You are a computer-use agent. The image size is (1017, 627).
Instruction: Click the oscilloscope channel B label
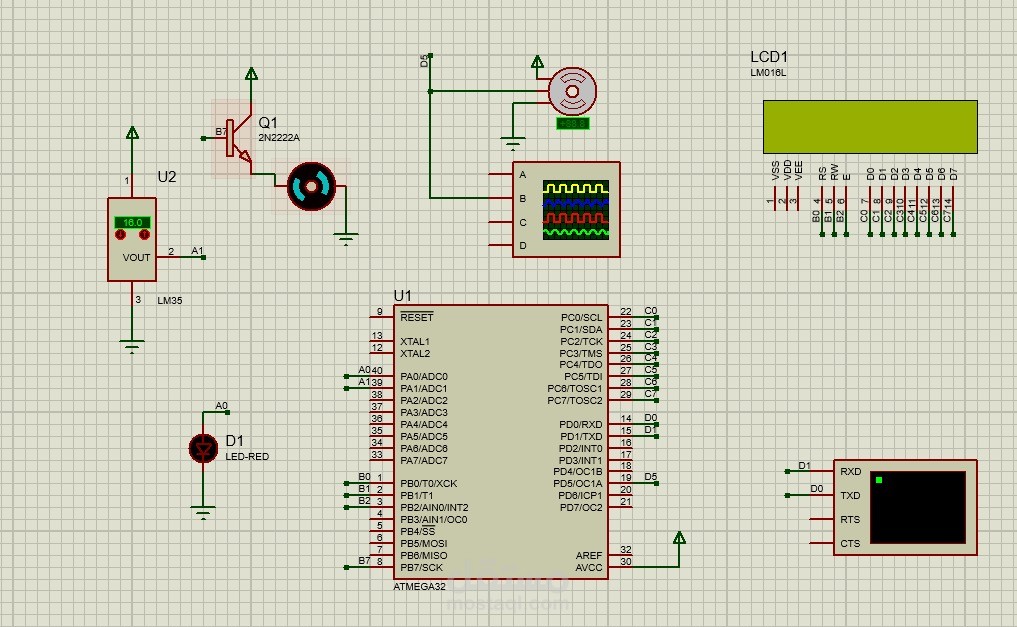coord(523,198)
